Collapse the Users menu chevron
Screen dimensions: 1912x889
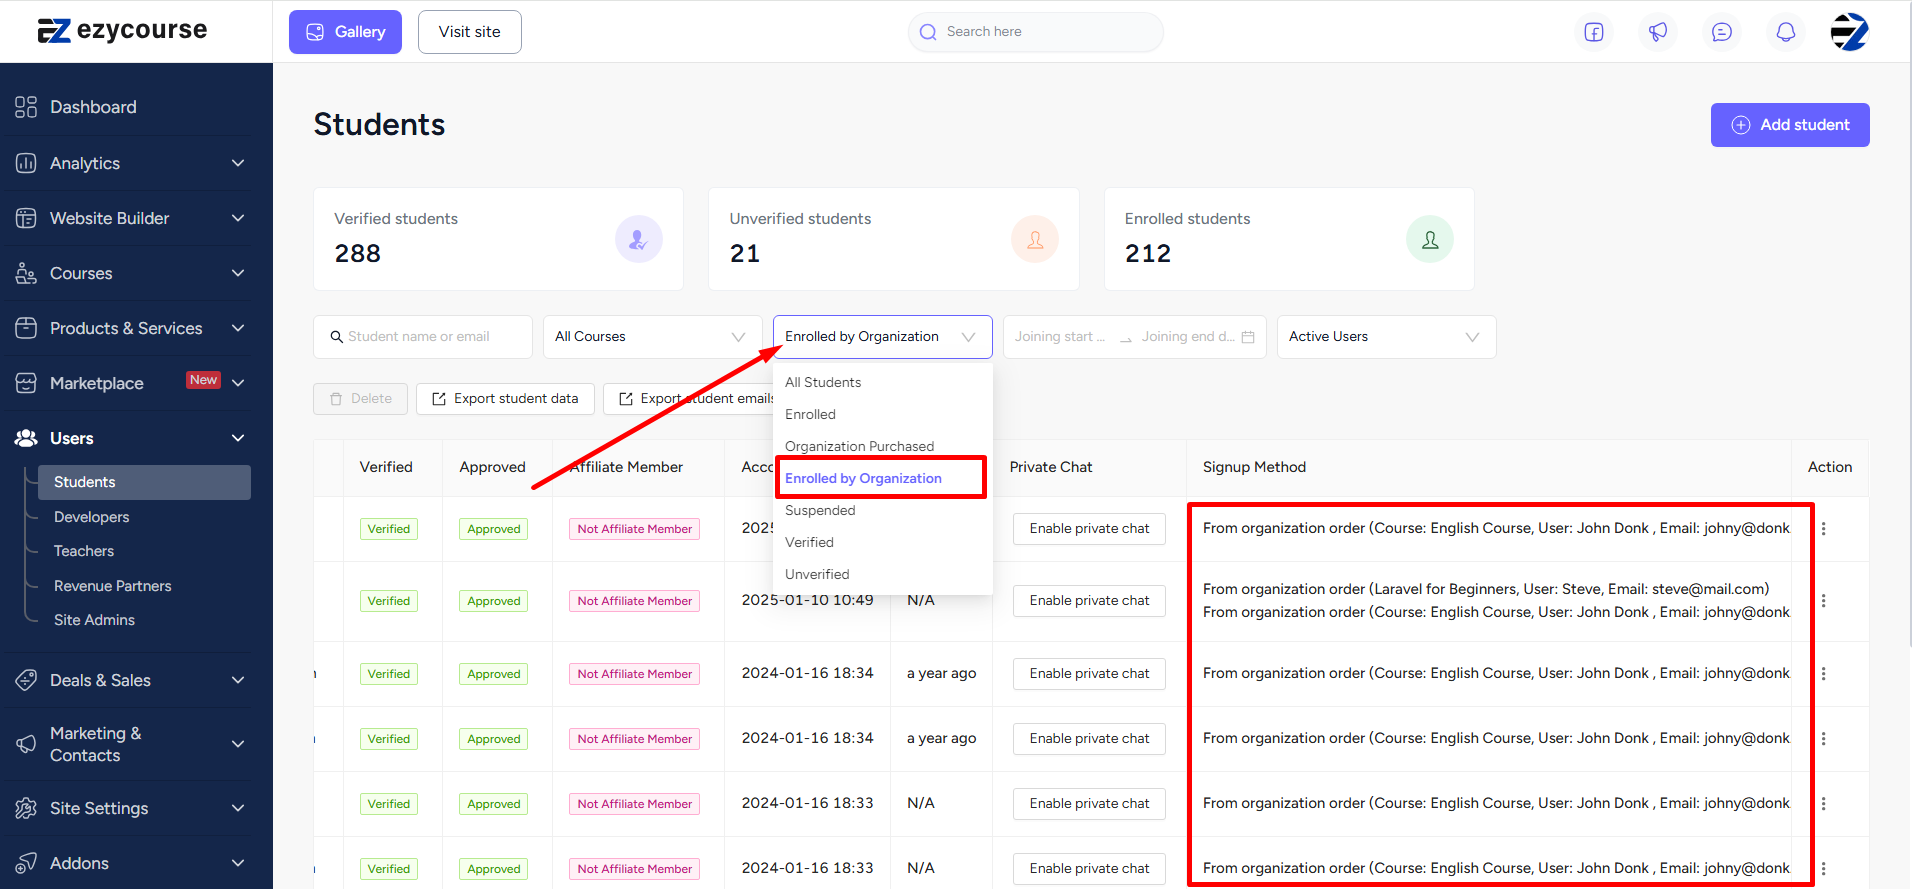[x=238, y=438]
